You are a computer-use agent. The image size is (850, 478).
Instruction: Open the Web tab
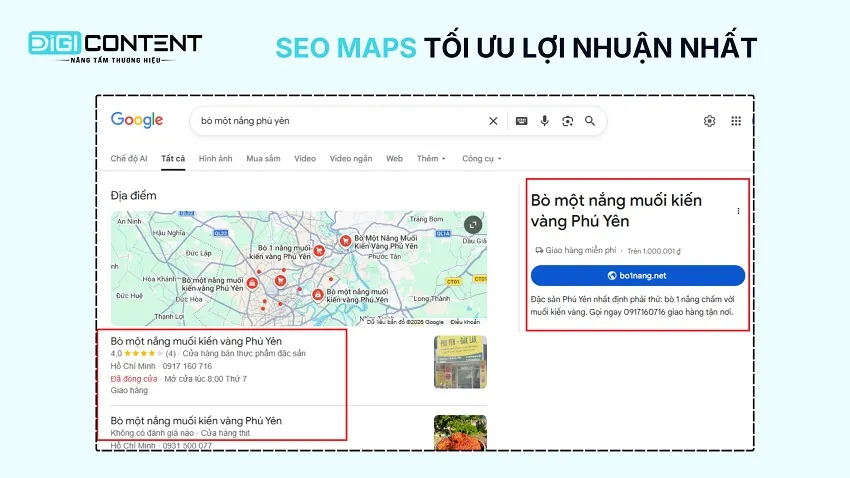[x=394, y=158]
